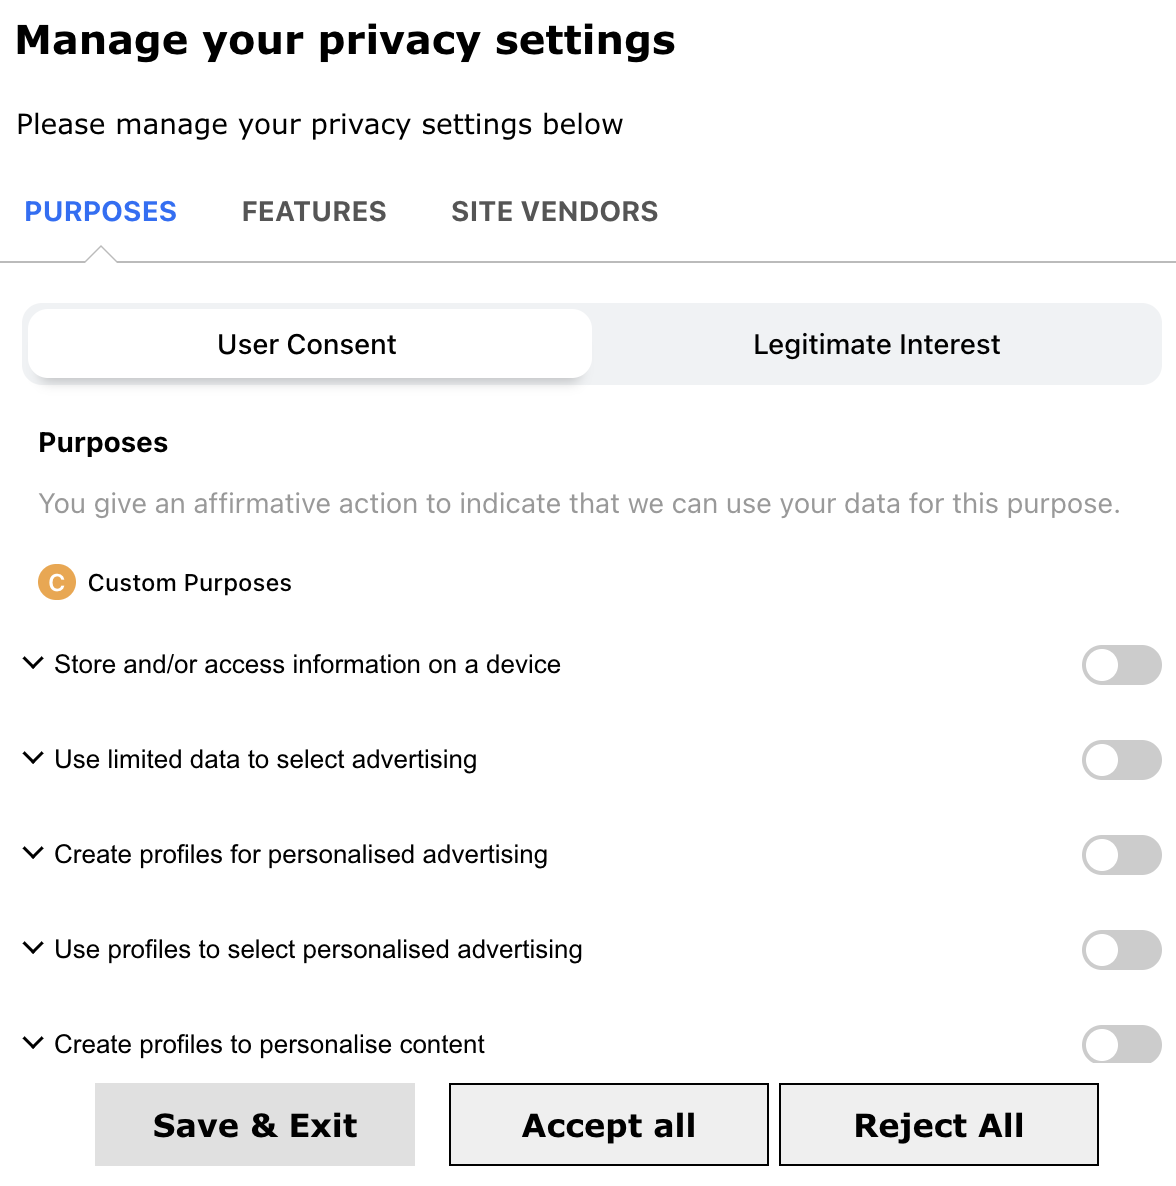The image size is (1176, 1186).
Task: Toggle Use limited data to select advertising
Action: 1121,760
